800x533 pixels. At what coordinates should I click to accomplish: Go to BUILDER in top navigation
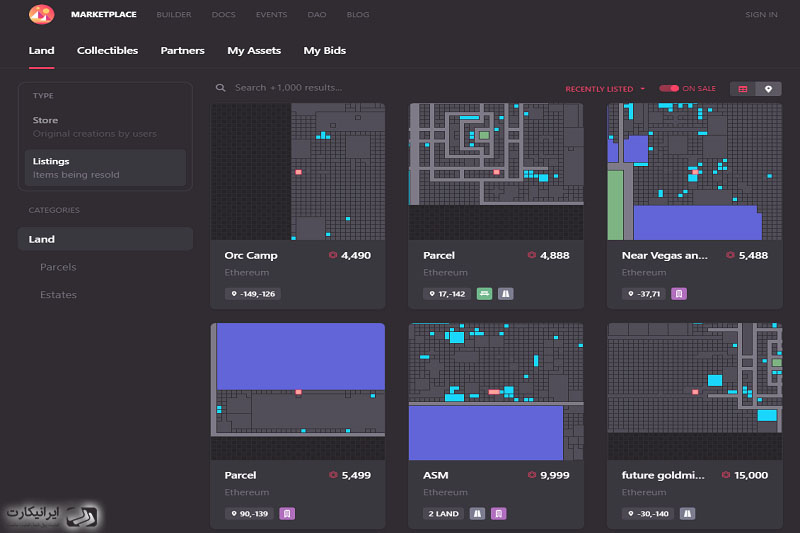coord(174,14)
